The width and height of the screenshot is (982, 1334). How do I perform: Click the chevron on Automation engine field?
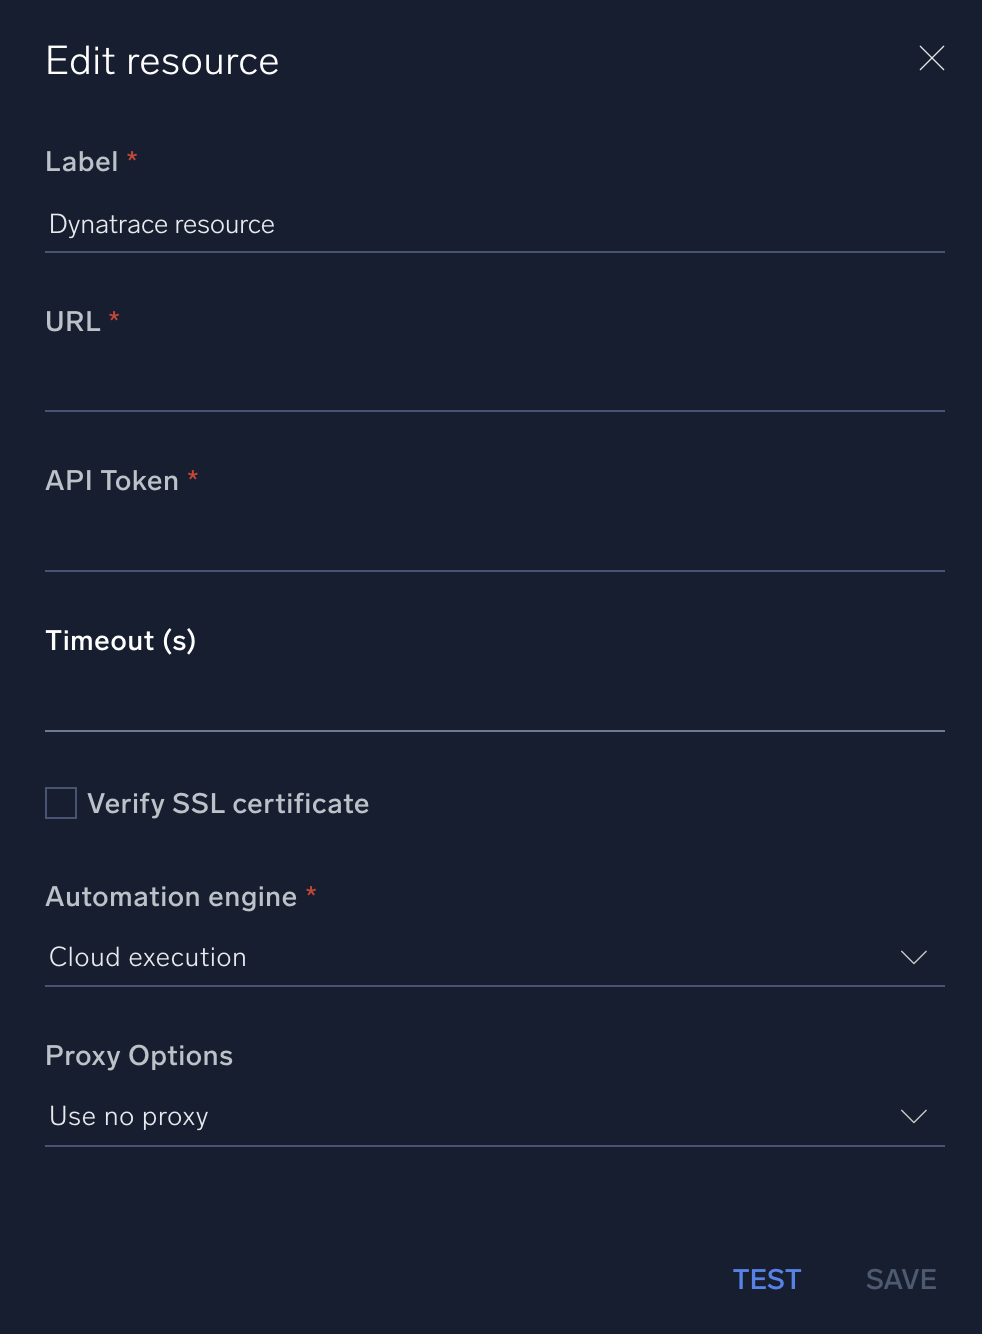[913, 957]
